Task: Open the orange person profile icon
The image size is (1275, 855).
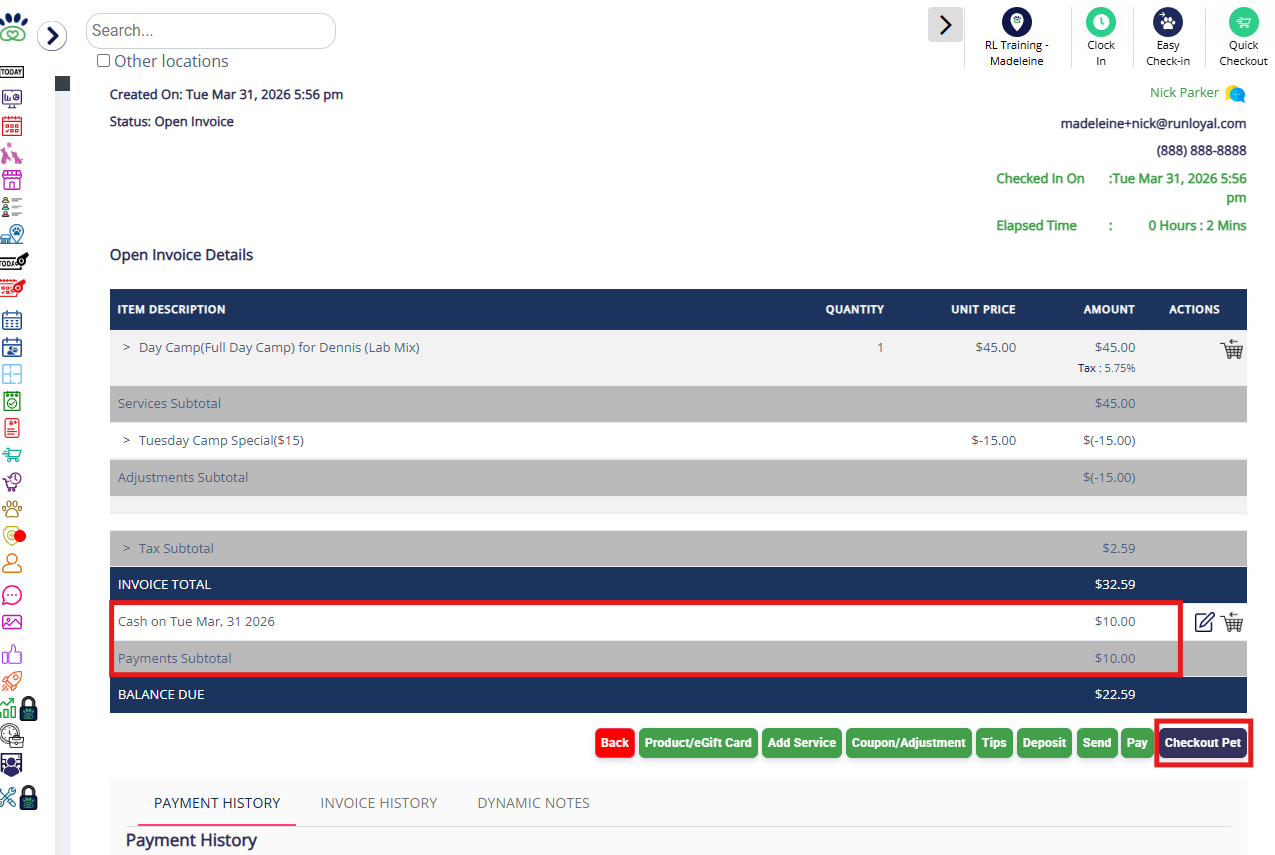Action: [x=12, y=563]
